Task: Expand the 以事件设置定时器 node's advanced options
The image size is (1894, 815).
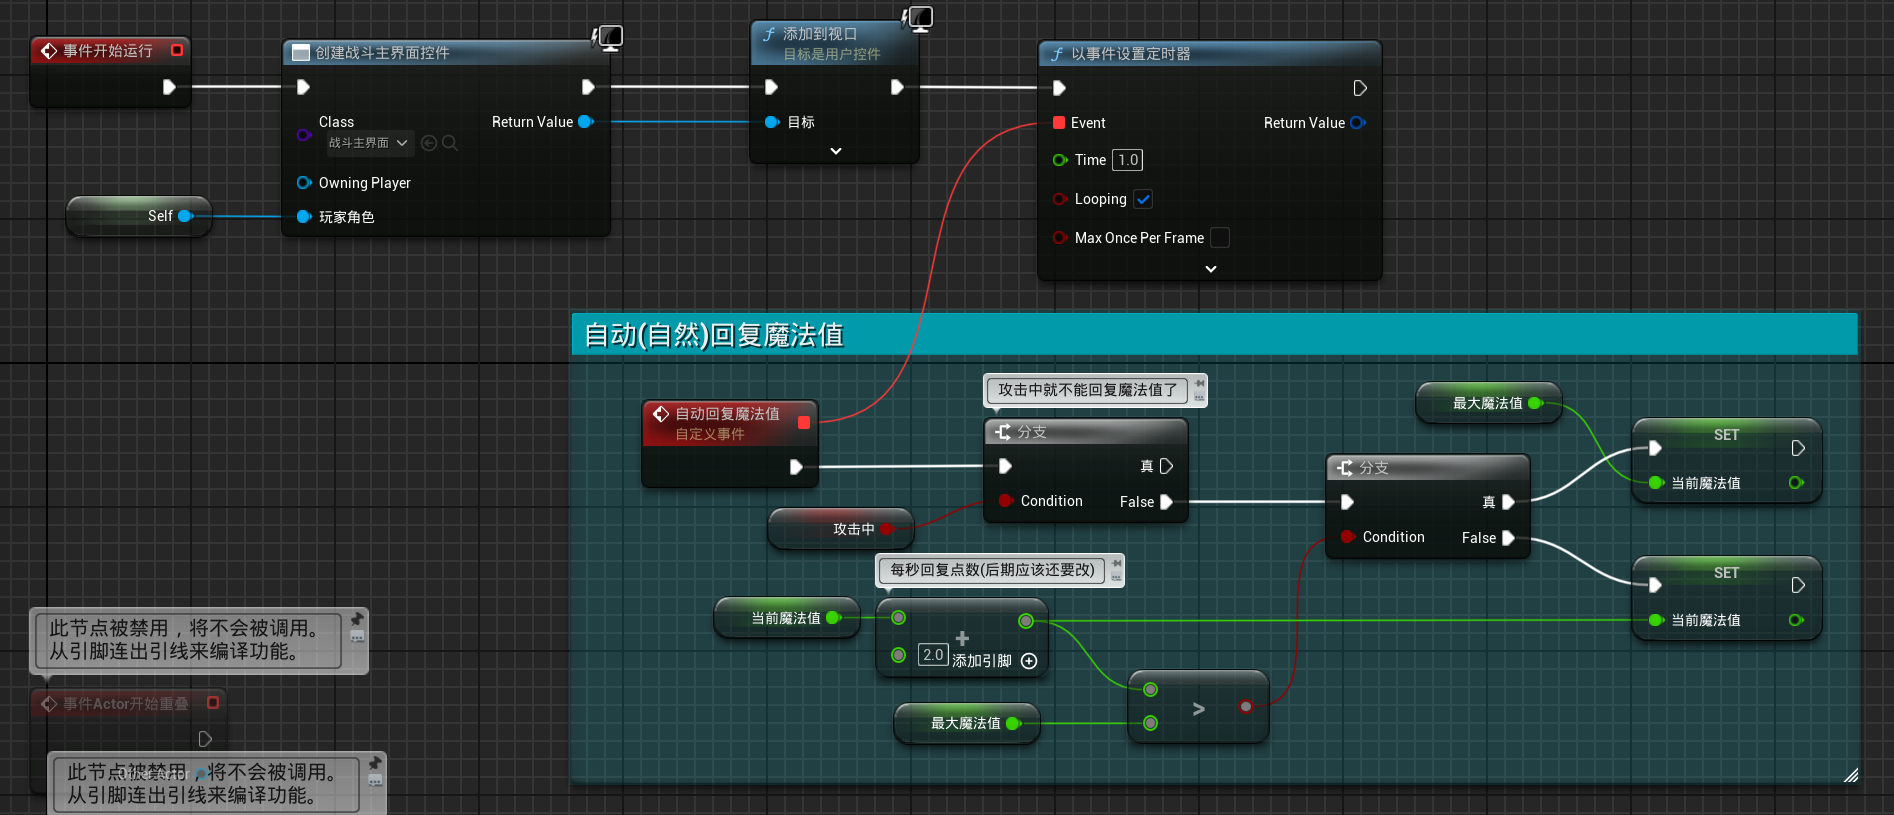Action: [x=1210, y=269]
